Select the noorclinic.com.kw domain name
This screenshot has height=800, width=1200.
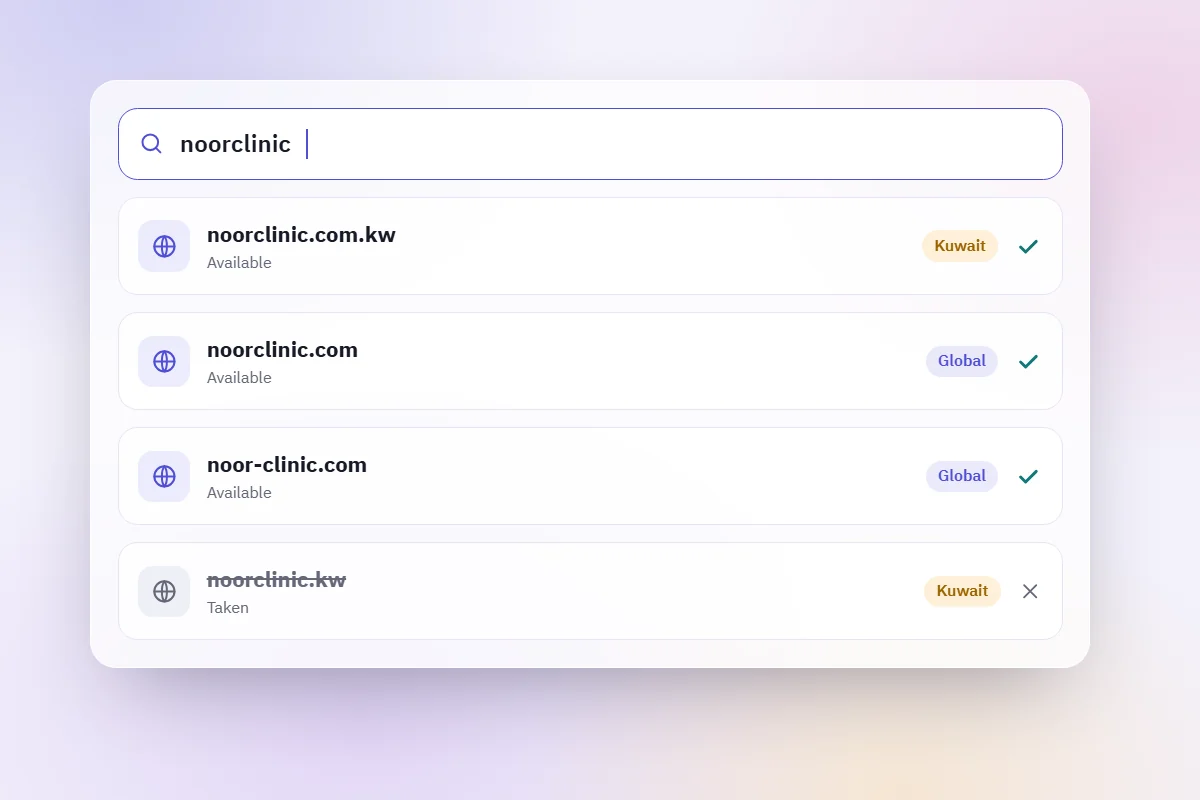pyautogui.click(x=301, y=235)
